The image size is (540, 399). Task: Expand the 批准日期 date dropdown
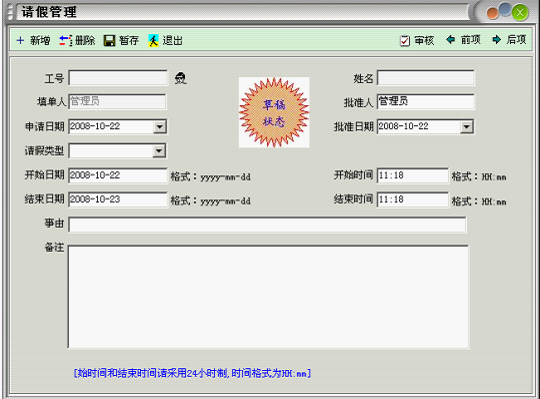466,127
